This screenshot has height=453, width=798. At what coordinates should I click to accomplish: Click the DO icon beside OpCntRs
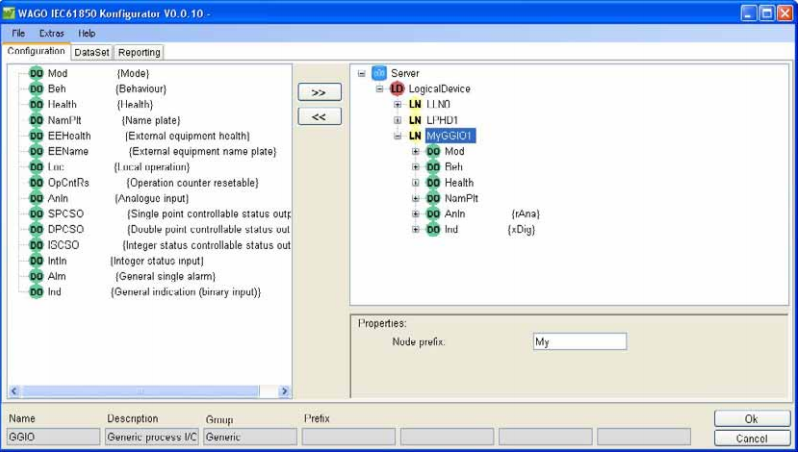[x=36, y=183]
